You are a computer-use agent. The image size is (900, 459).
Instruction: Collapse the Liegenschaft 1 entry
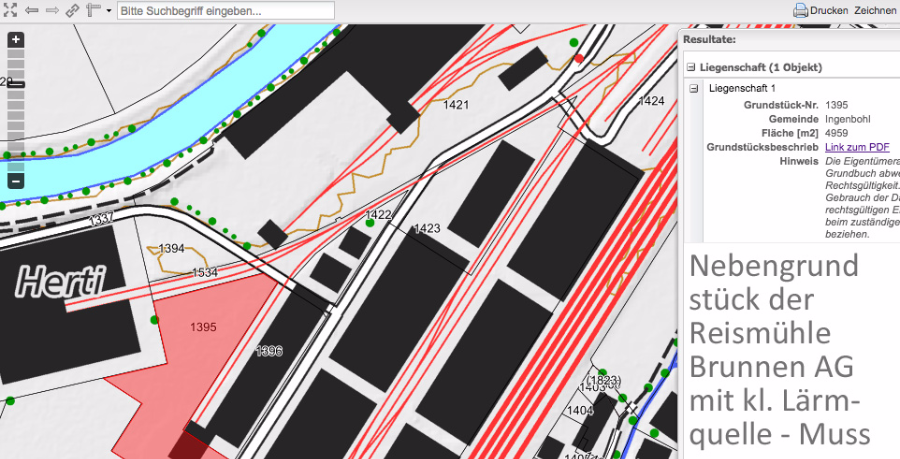(694, 88)
